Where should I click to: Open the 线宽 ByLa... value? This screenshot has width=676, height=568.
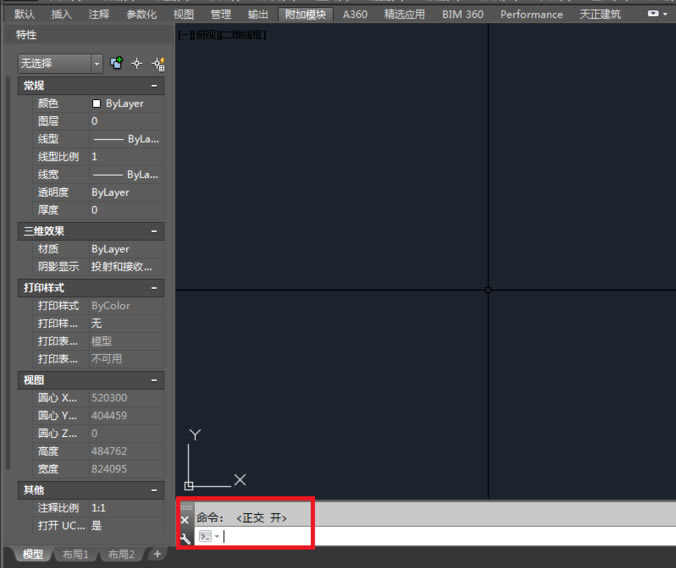point(126,174)
